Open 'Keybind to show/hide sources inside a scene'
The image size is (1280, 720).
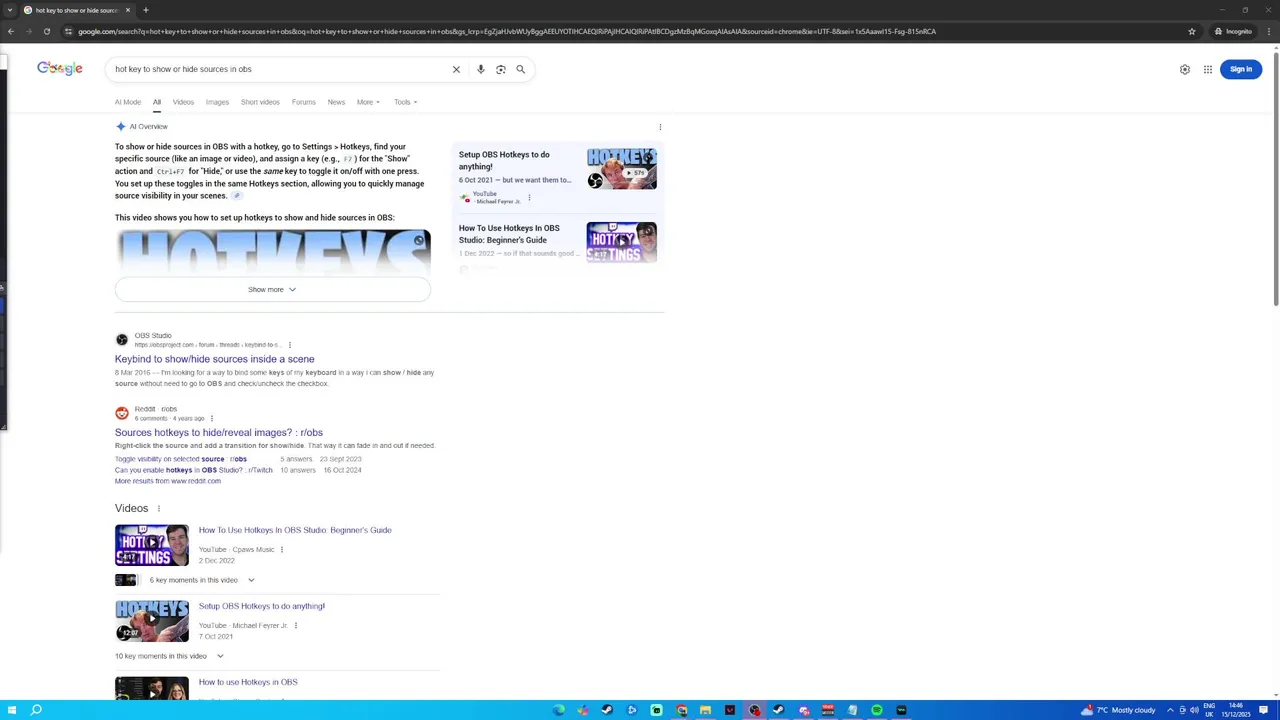click(x=214, y=359)
